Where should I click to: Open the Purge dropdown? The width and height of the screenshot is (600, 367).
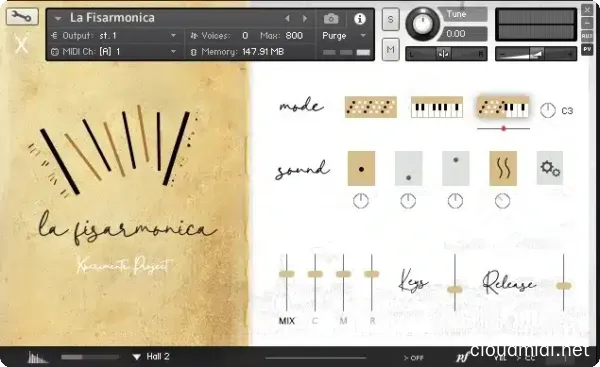[x=344, y=36]
